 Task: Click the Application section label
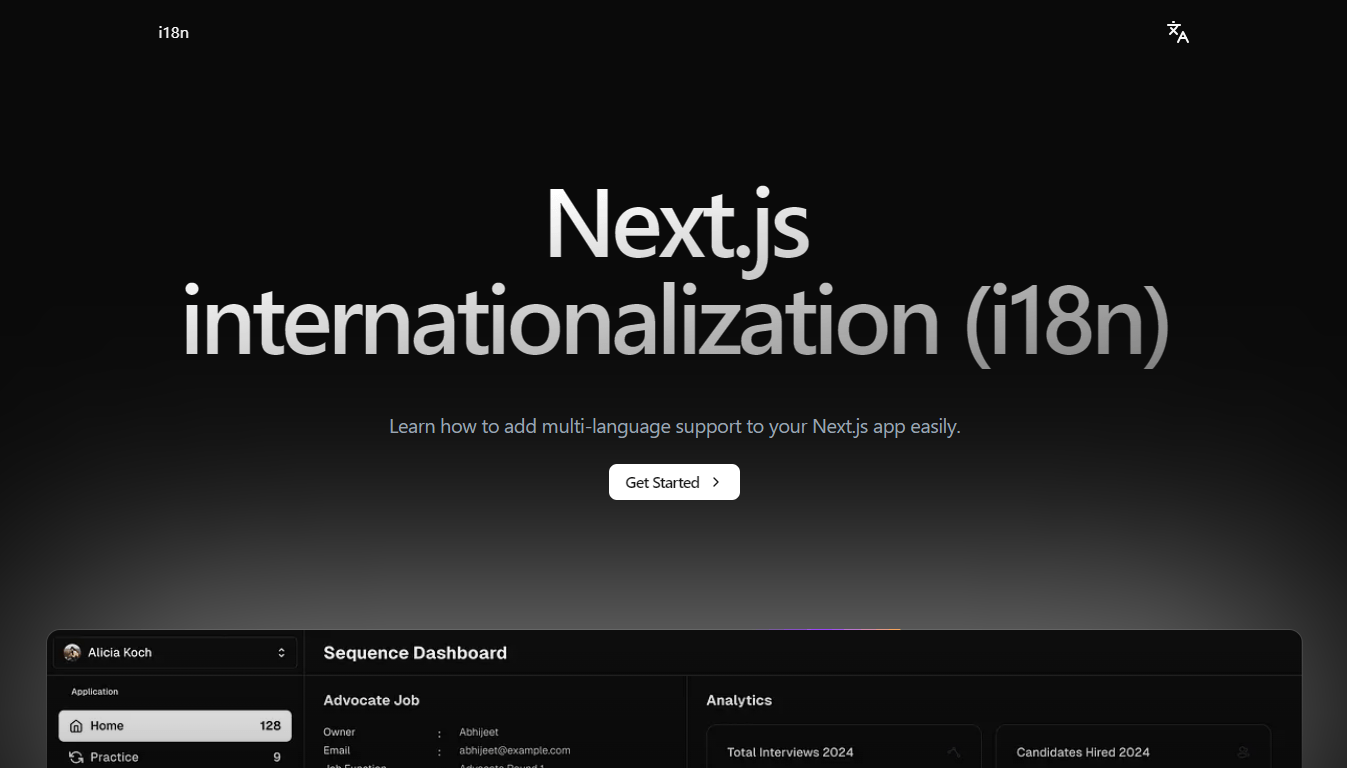(95, 692)
